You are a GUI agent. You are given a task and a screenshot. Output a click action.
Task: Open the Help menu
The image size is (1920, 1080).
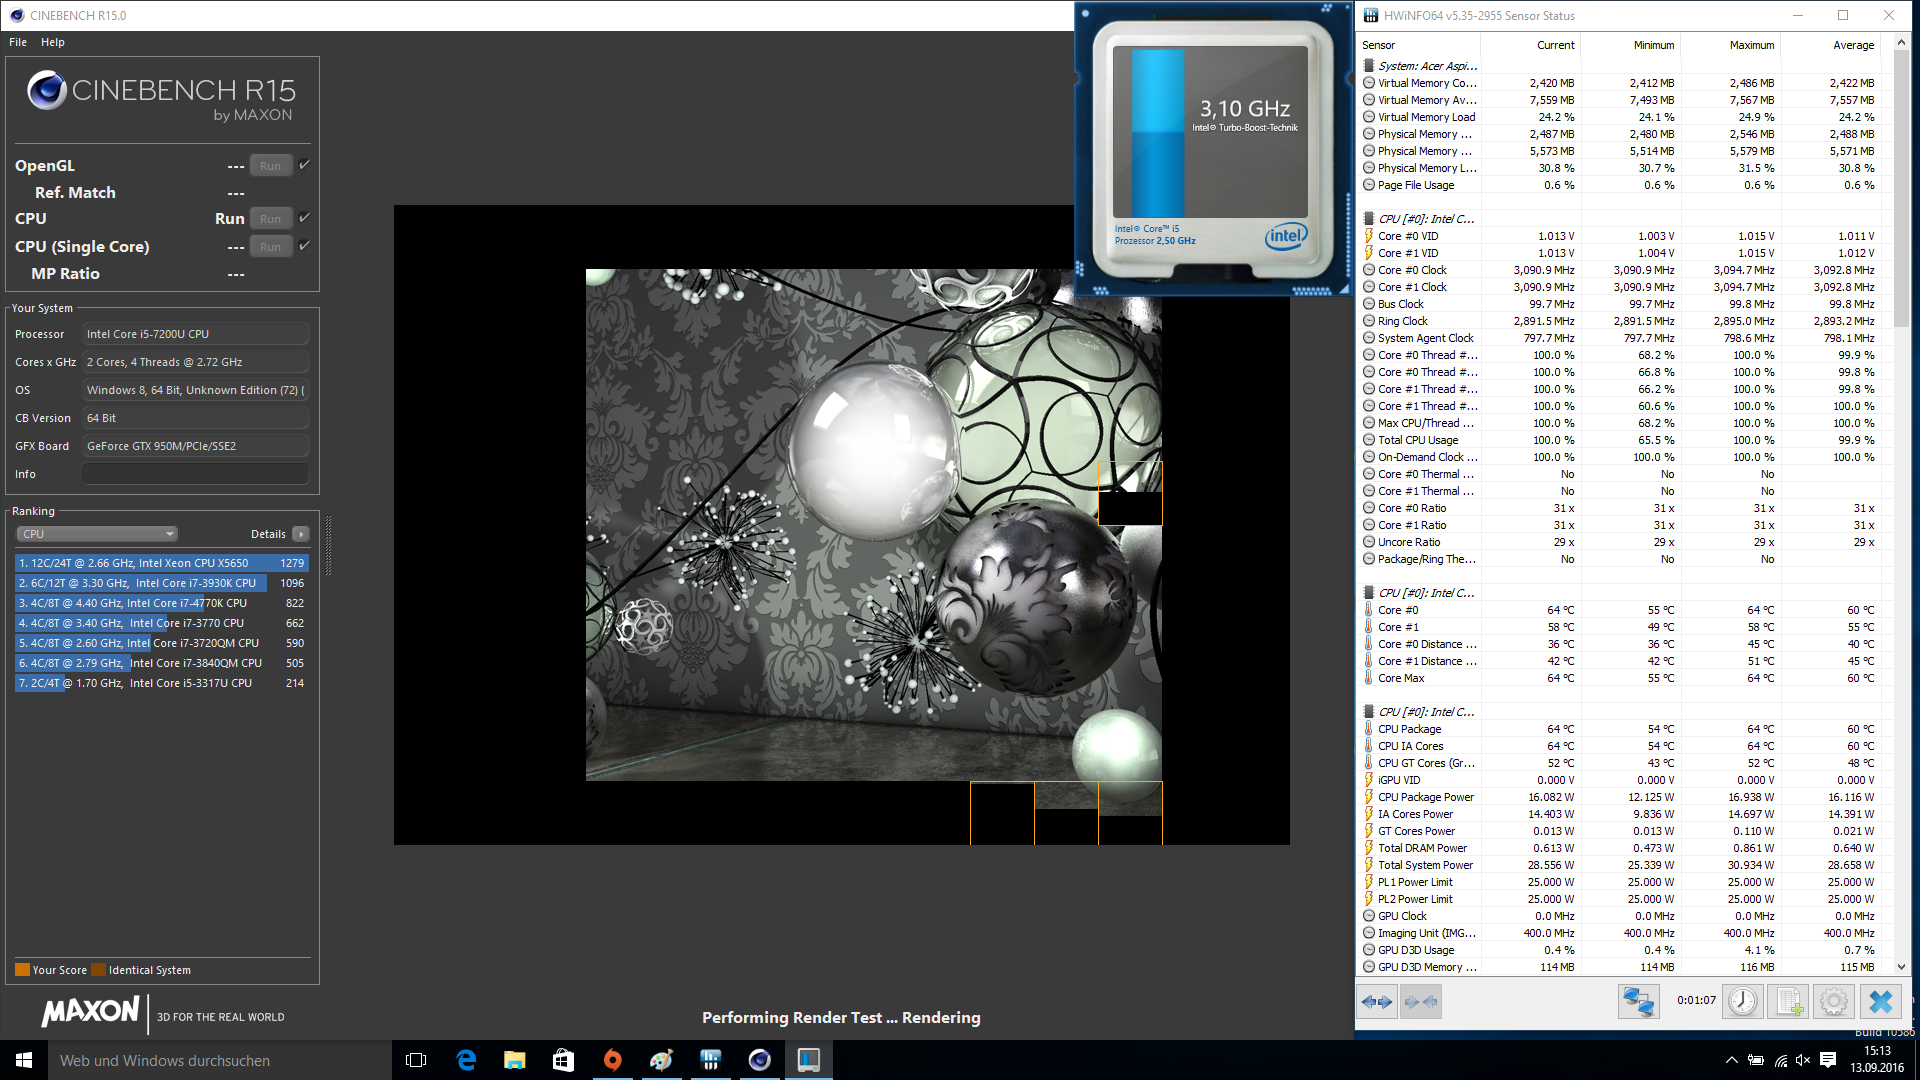53,42
